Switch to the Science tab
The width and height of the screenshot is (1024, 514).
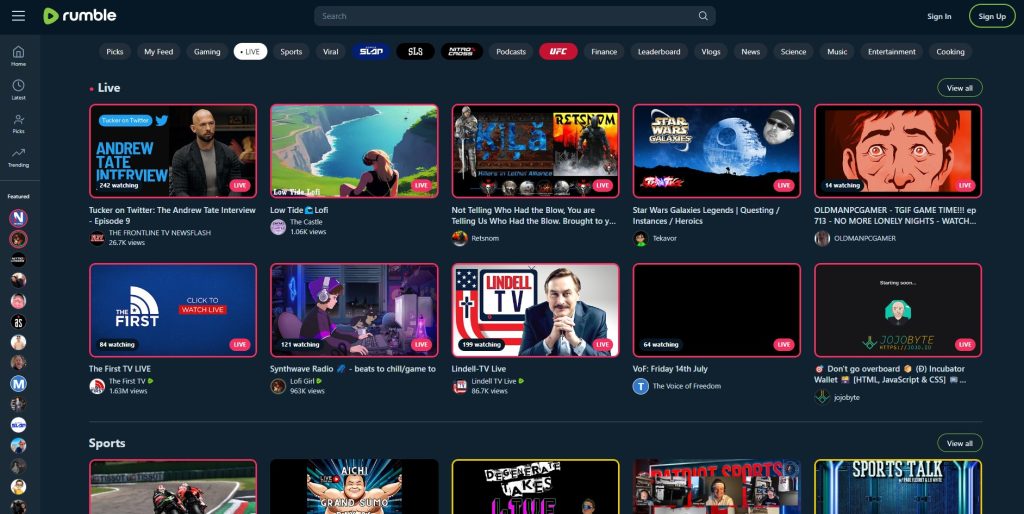(793, 52)
